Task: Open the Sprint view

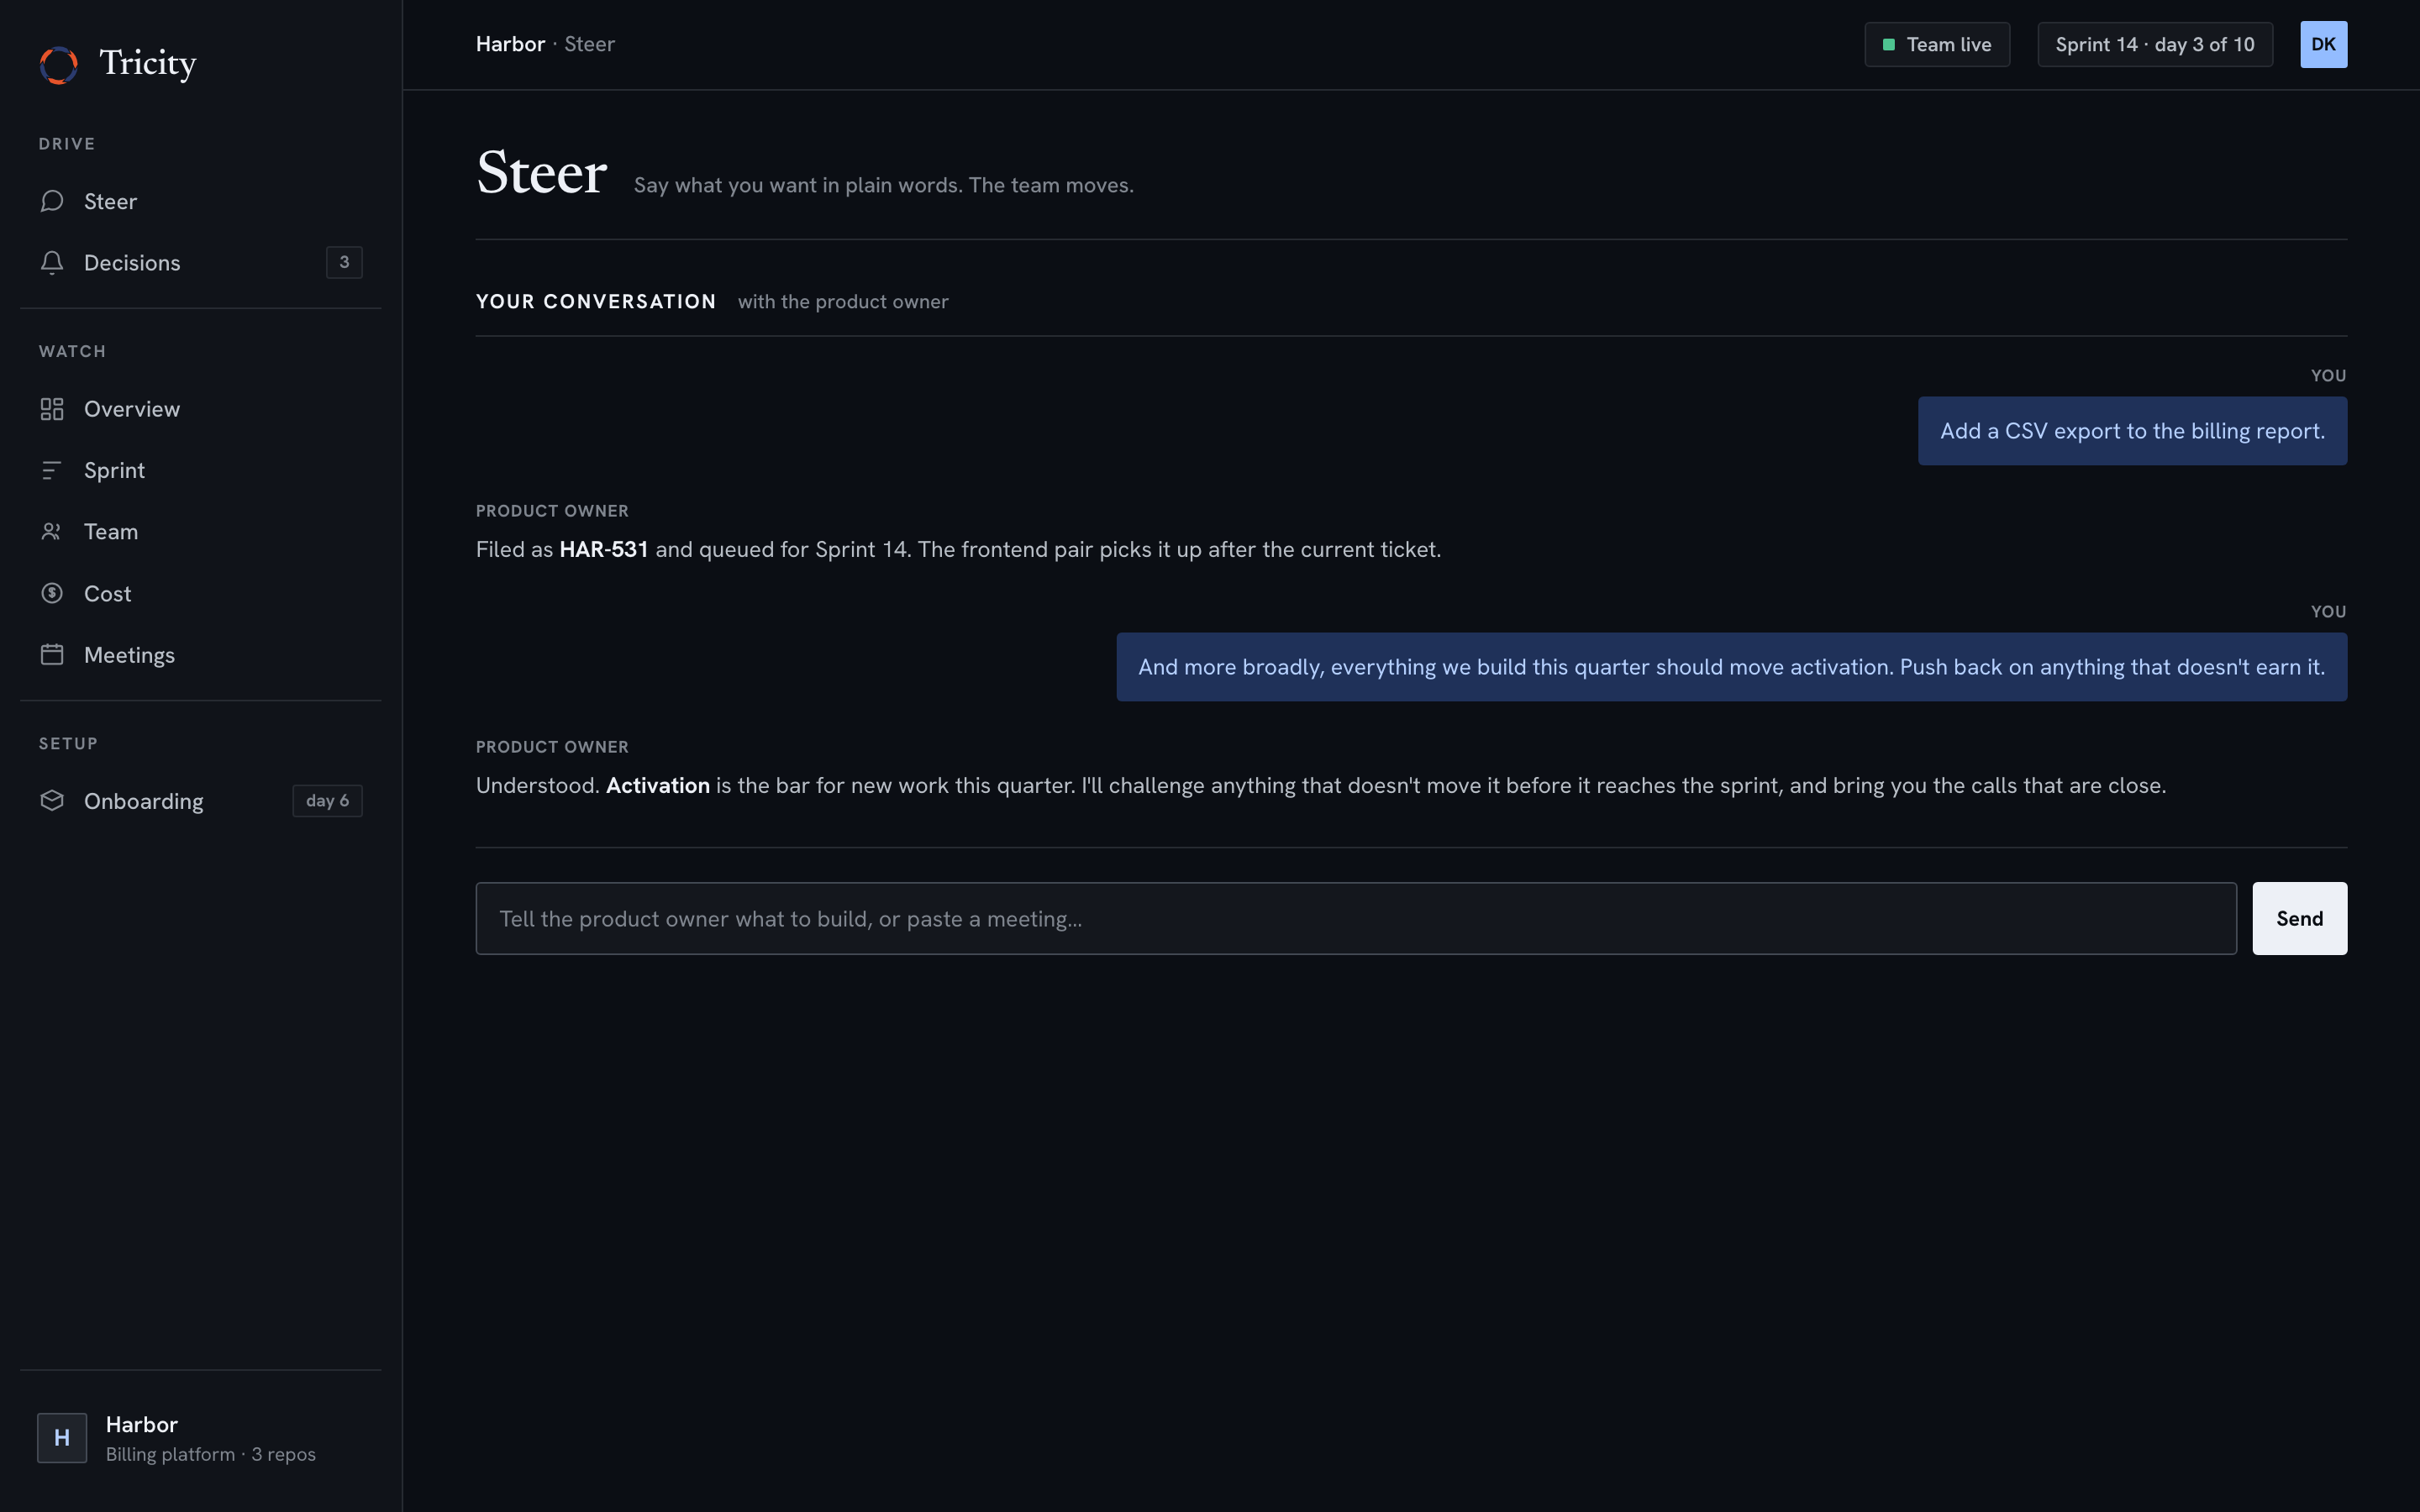Action: click(x=201, y=470)
